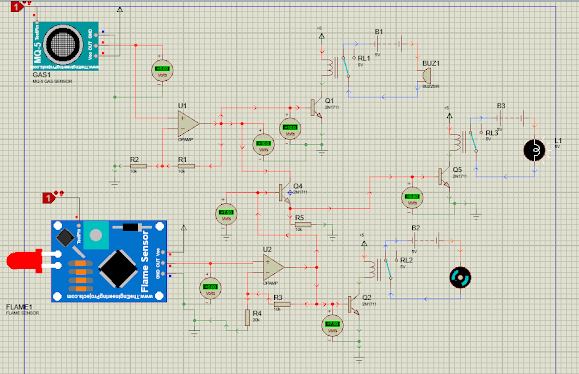579x374 pixels.
Task: Select the MQ-5 gas sensor module
Action: click(65, 46)
